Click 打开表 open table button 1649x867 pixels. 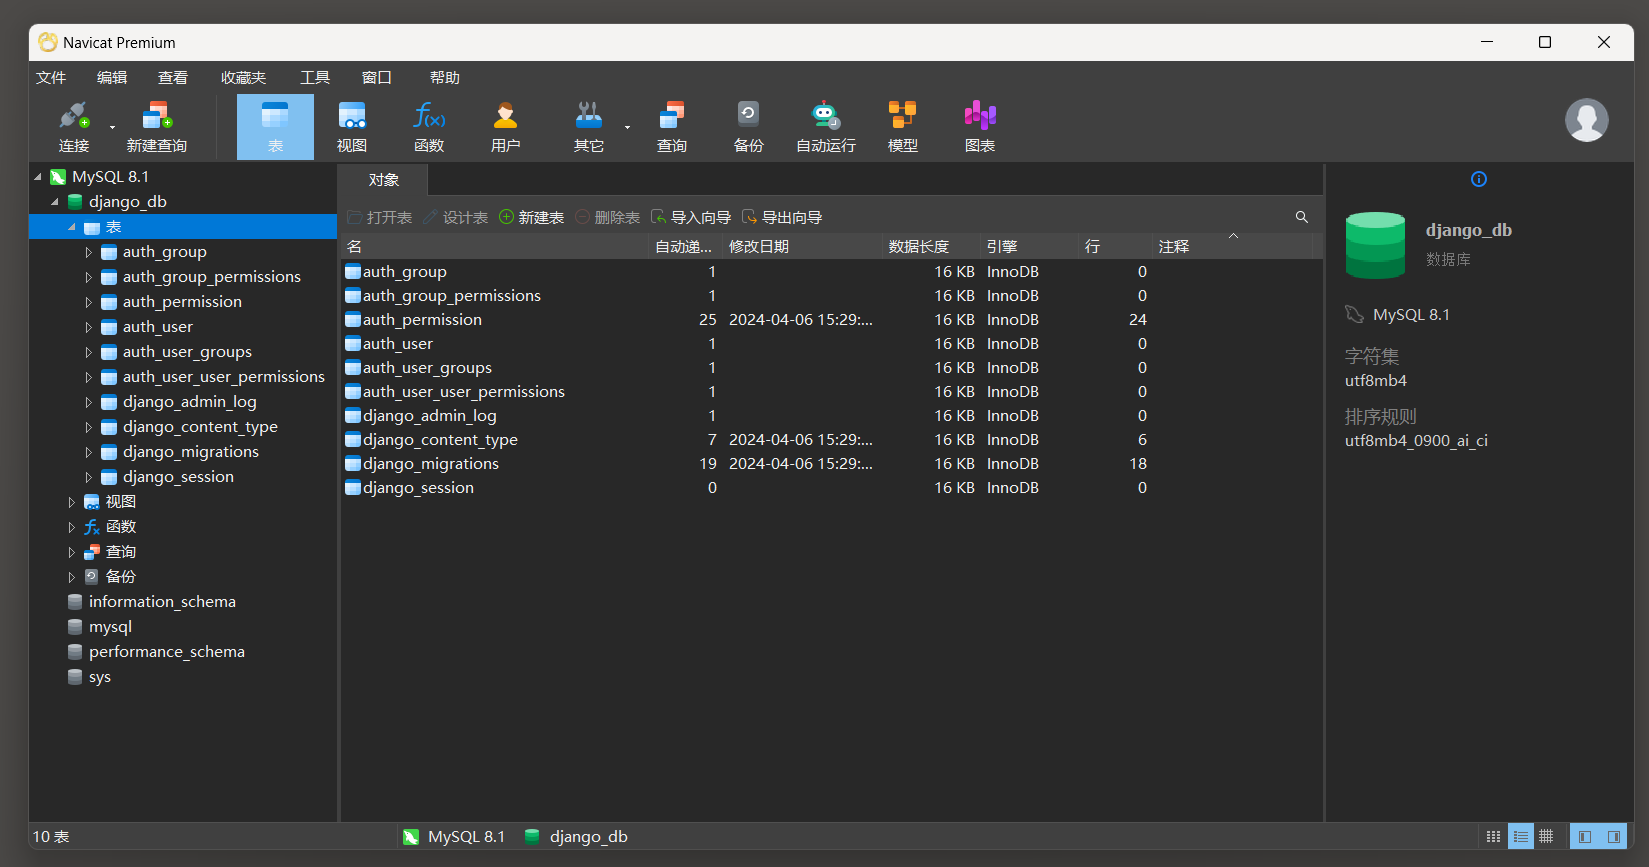click(x=380, y=217)
